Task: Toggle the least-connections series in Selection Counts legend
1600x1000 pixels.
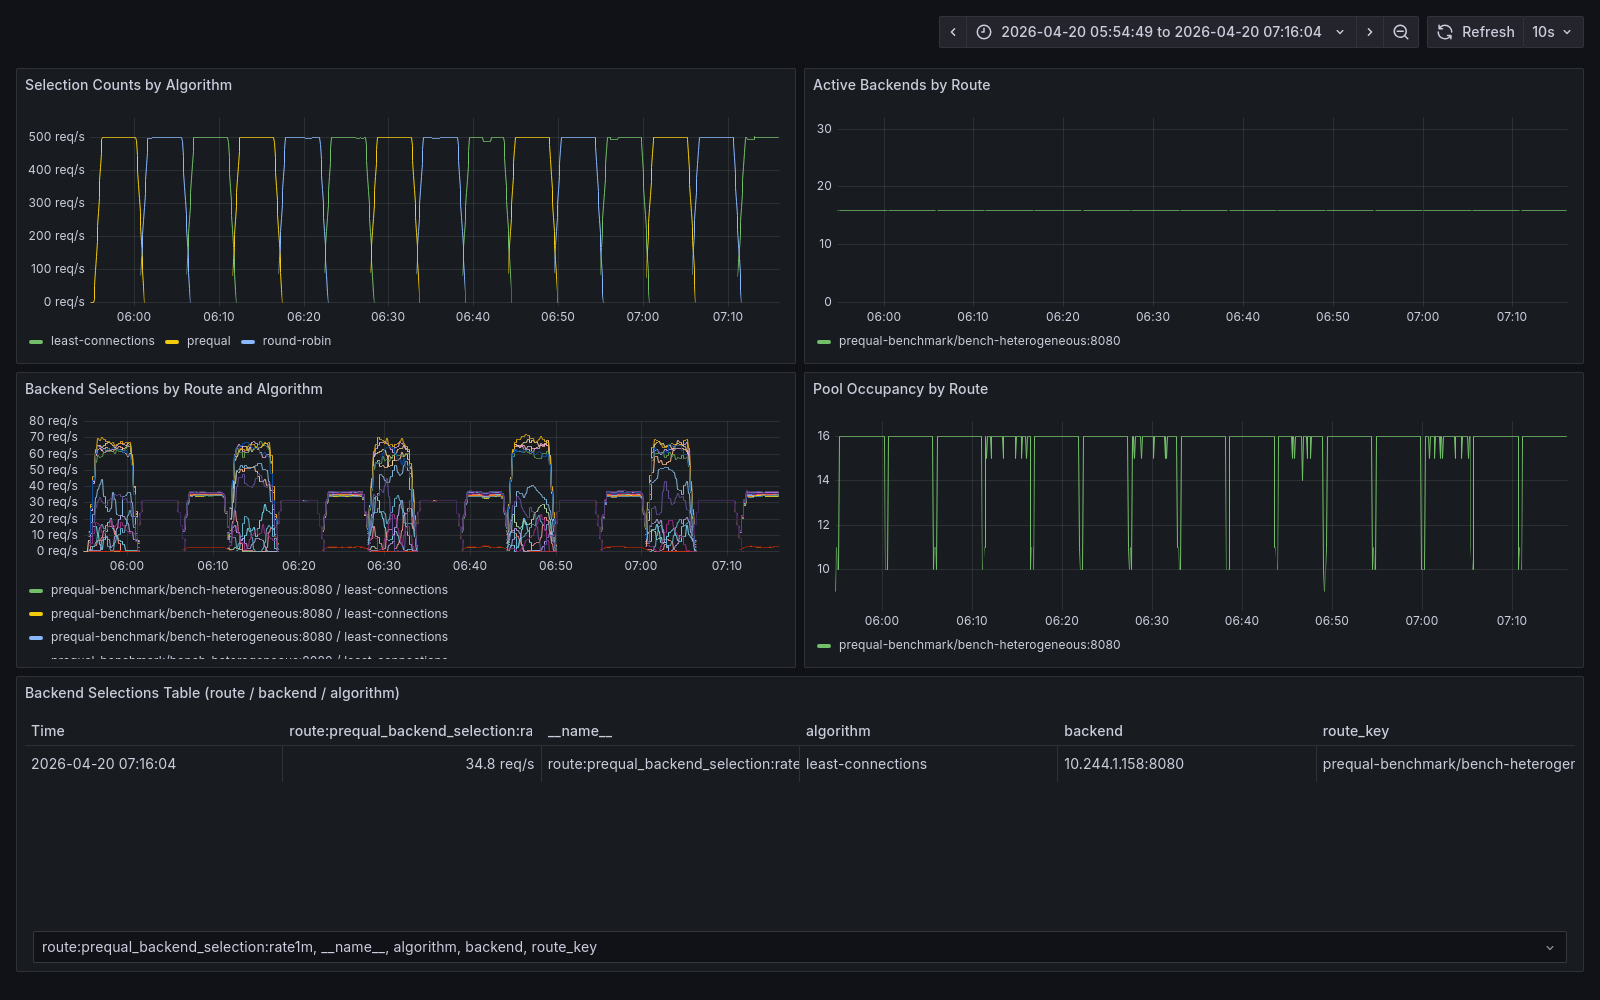Action: click(x=103, y=340)
